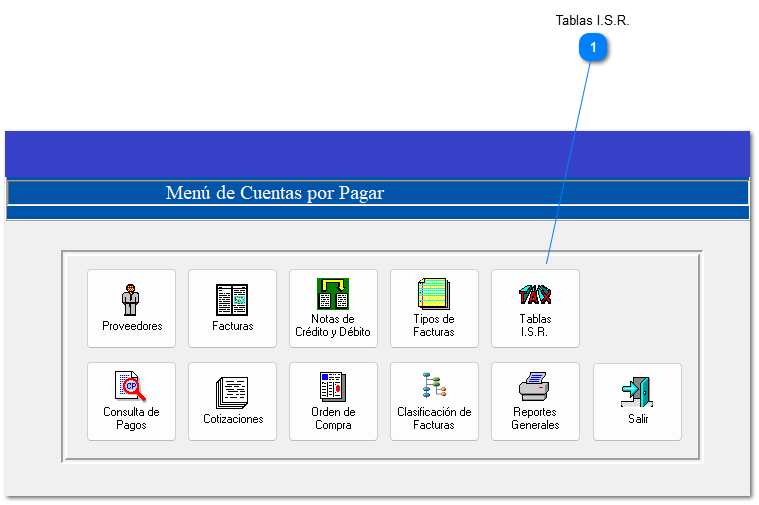Click the Menú de Cuentas por Pagar heading
Viewport: 759px width, 505px height.
pyautogui.click(x=275, y=193)
